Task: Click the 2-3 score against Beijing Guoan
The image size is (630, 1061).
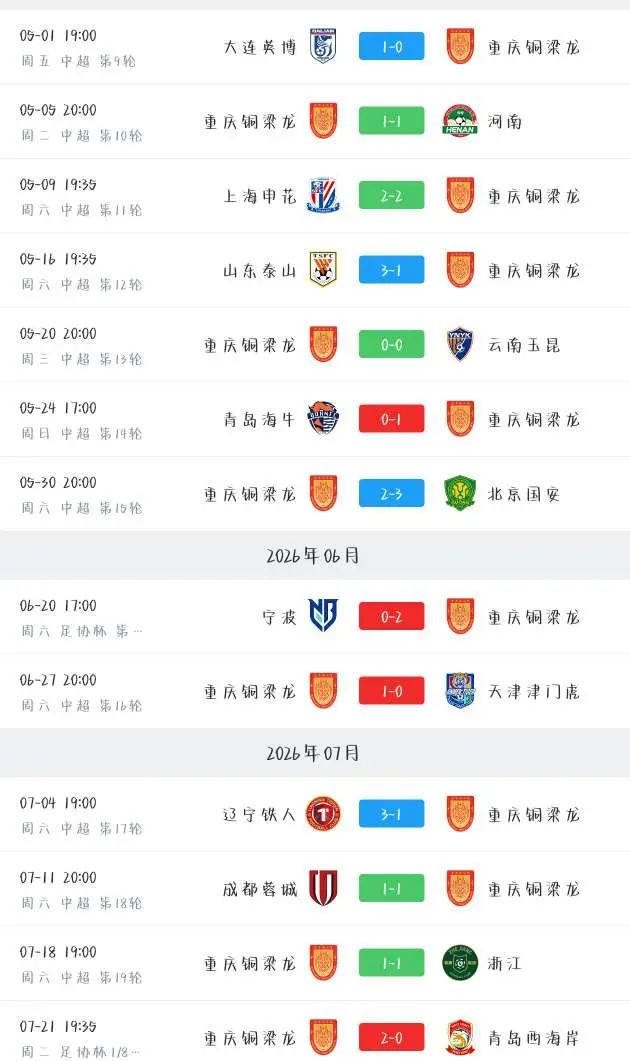Action: (392, 493)
